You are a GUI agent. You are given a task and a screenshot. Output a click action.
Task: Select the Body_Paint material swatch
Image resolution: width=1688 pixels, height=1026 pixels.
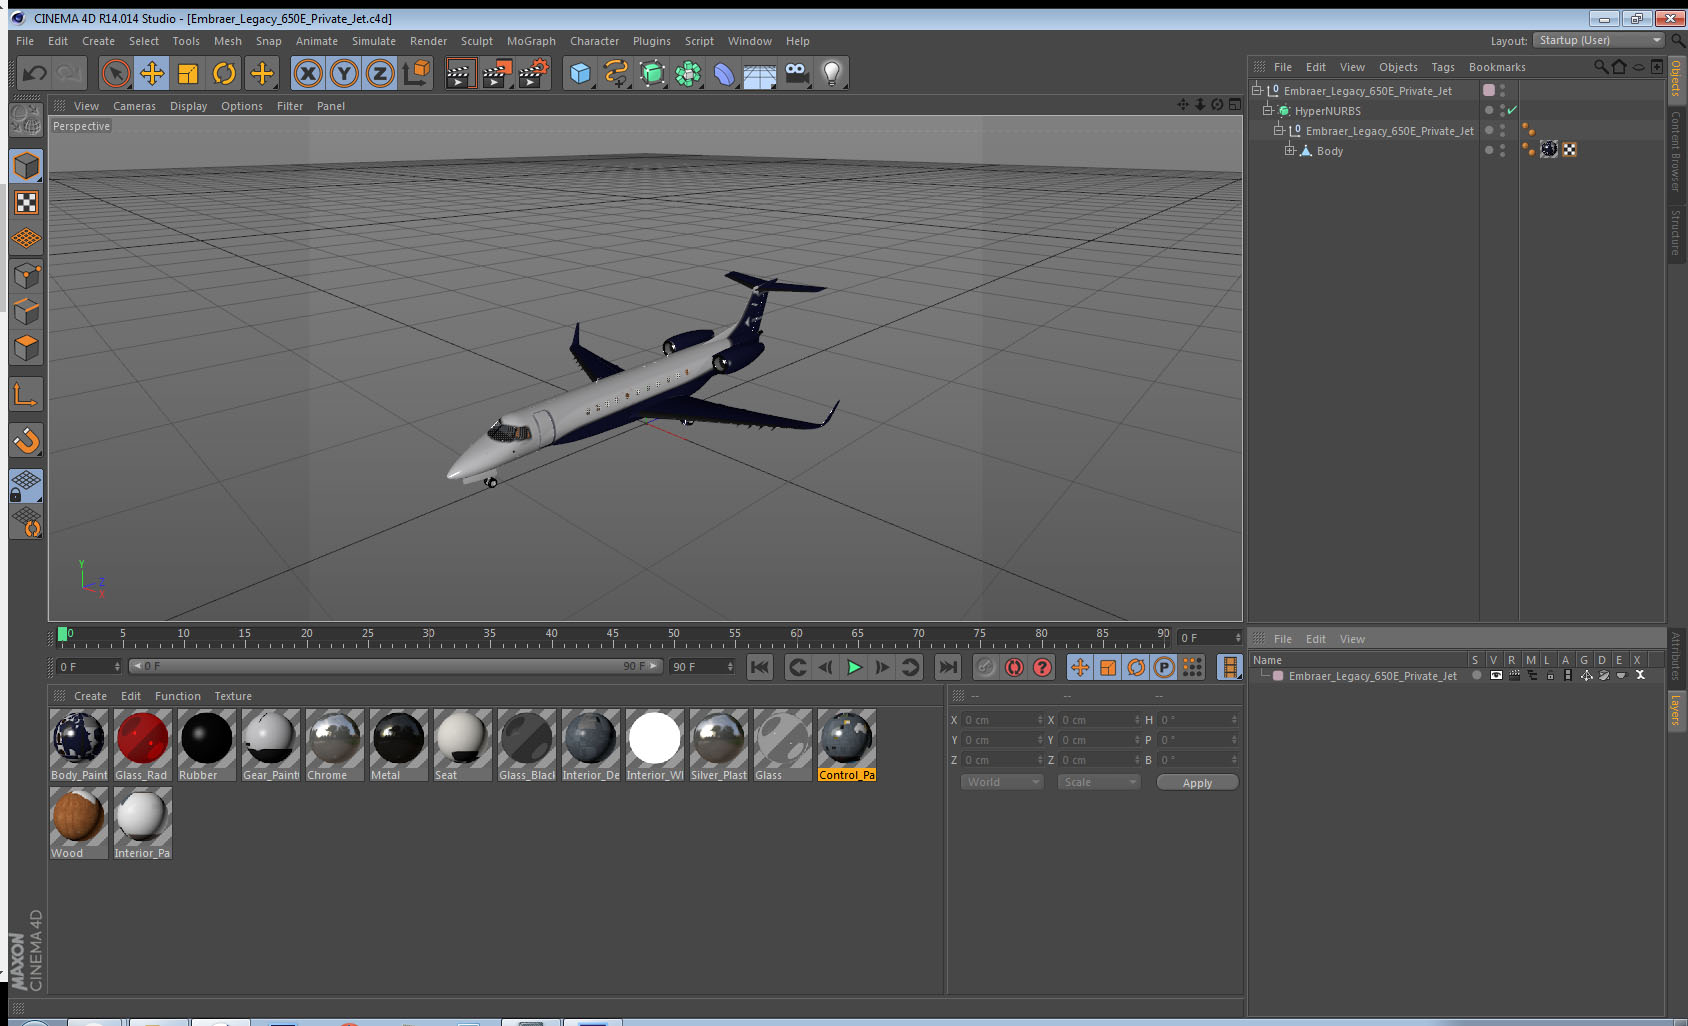[79, 745]
